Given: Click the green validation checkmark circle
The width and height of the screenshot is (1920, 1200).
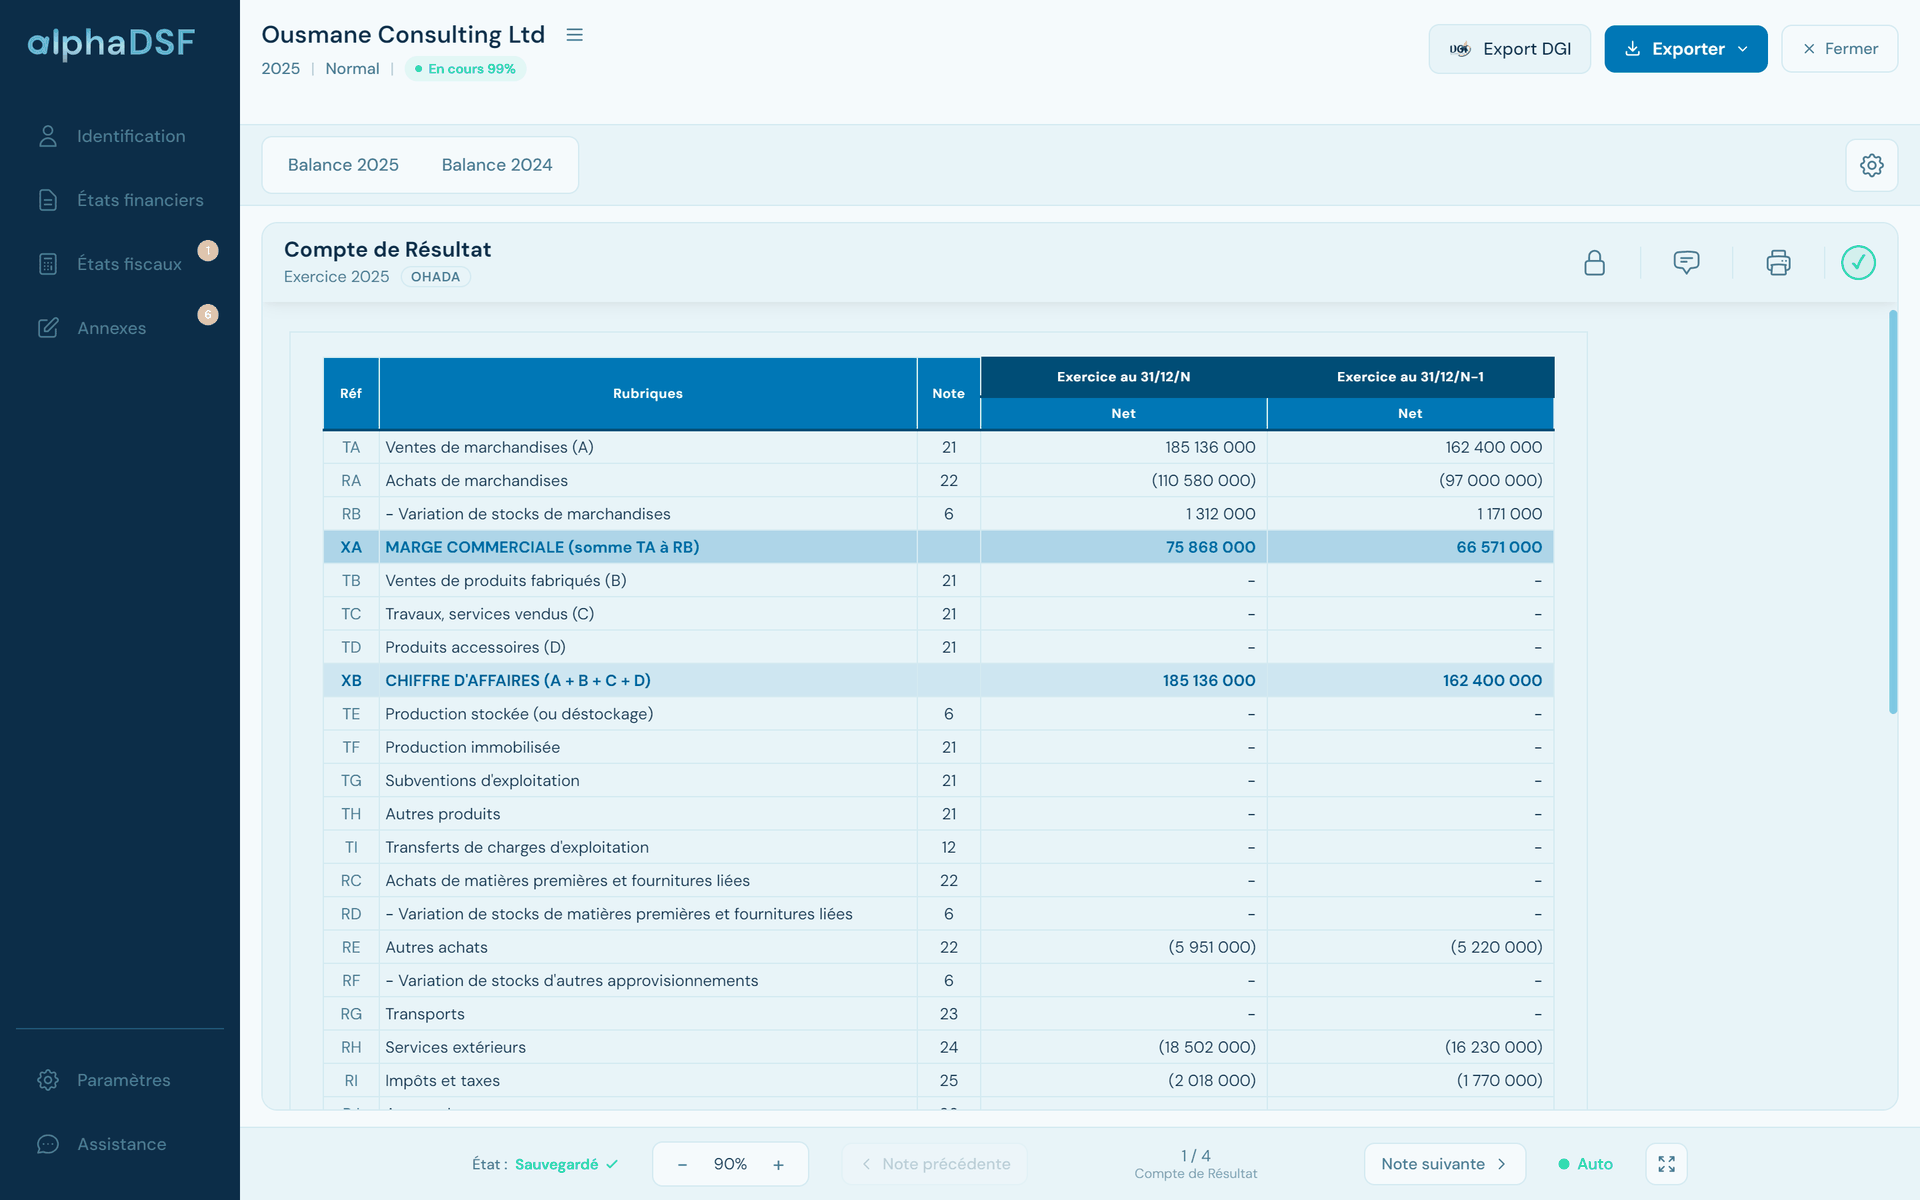Looking at the screenshot, I should tap(1858, 263).
